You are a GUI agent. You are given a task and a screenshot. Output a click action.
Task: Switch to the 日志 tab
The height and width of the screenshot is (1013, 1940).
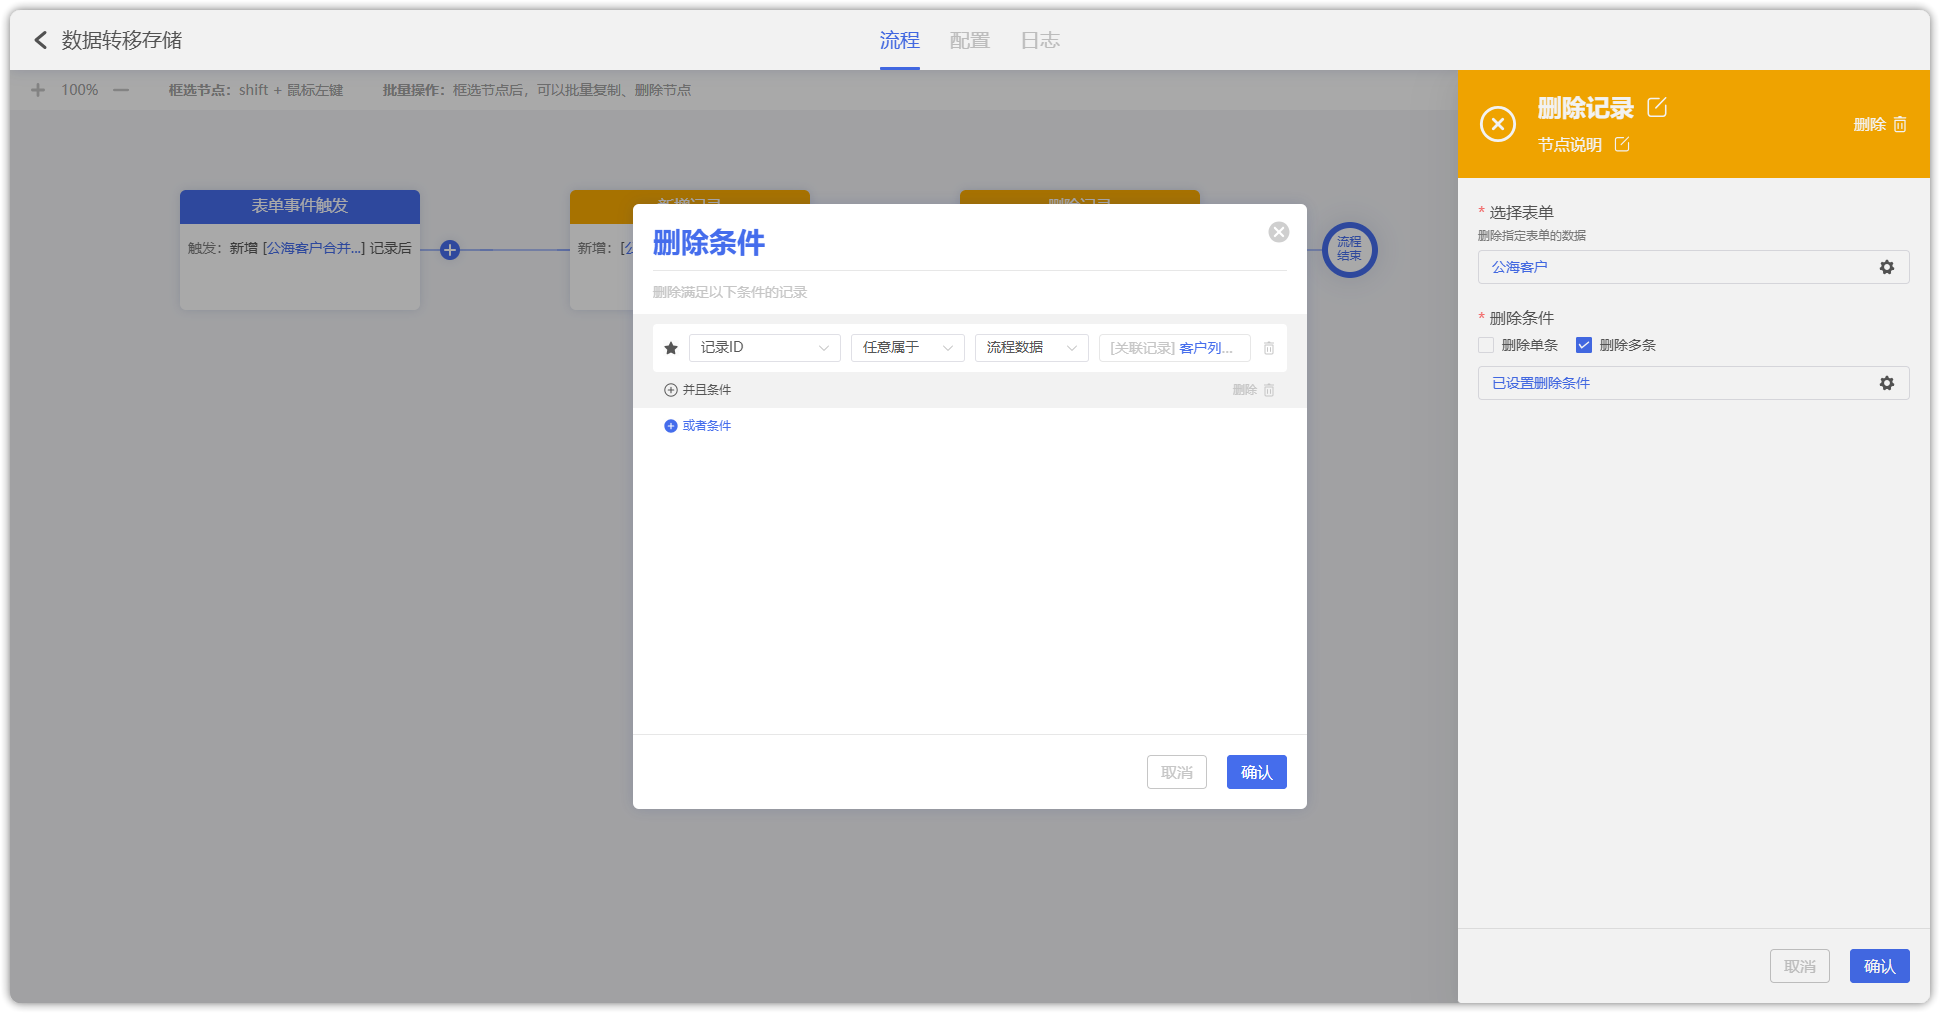1040,40
